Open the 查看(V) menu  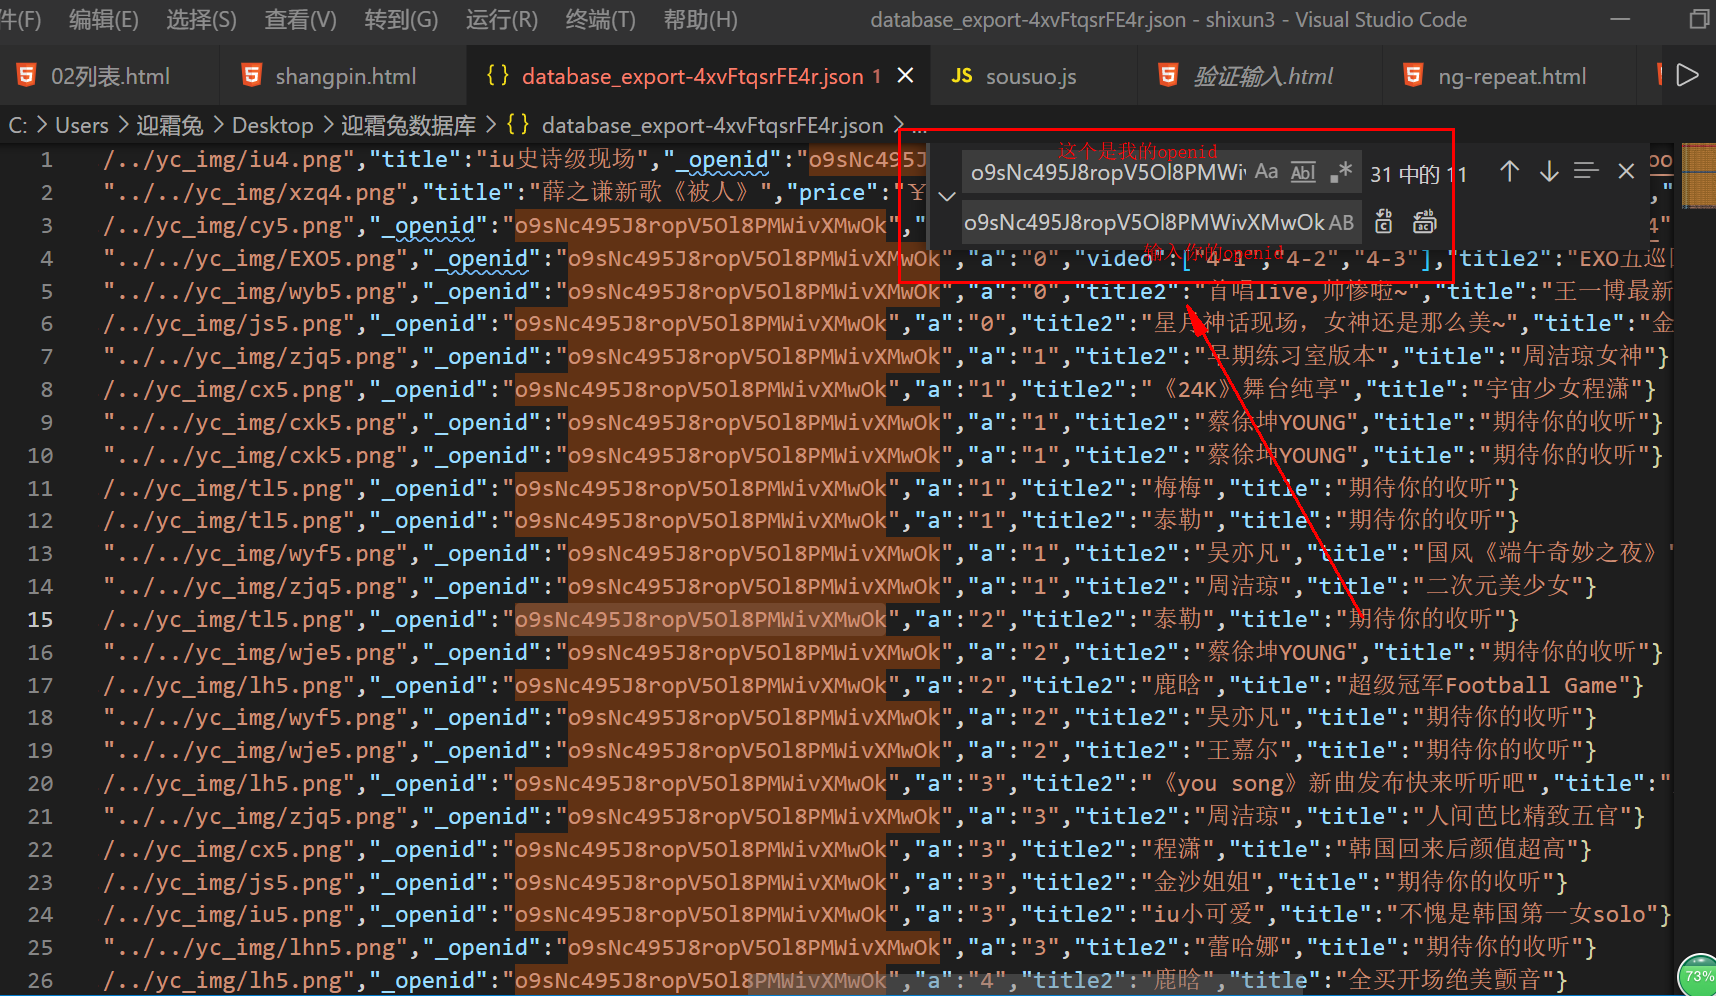click(300, 20)
